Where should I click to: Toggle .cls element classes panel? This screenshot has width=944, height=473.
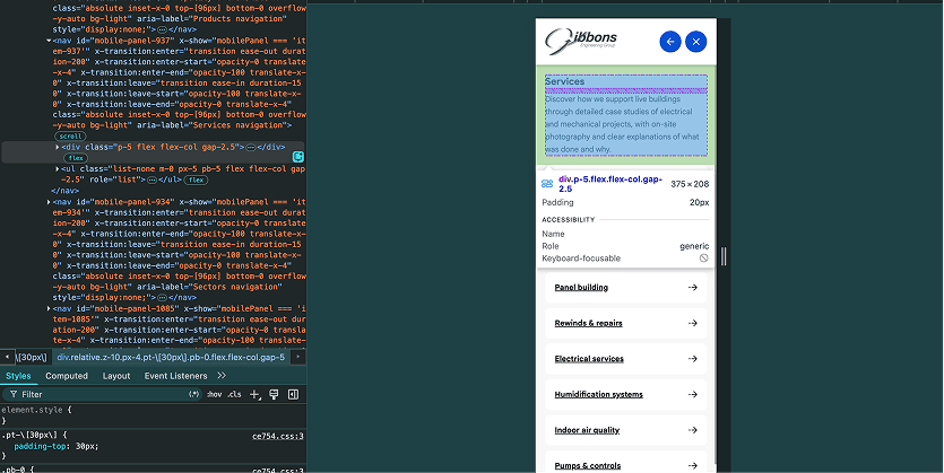[234, 395]
